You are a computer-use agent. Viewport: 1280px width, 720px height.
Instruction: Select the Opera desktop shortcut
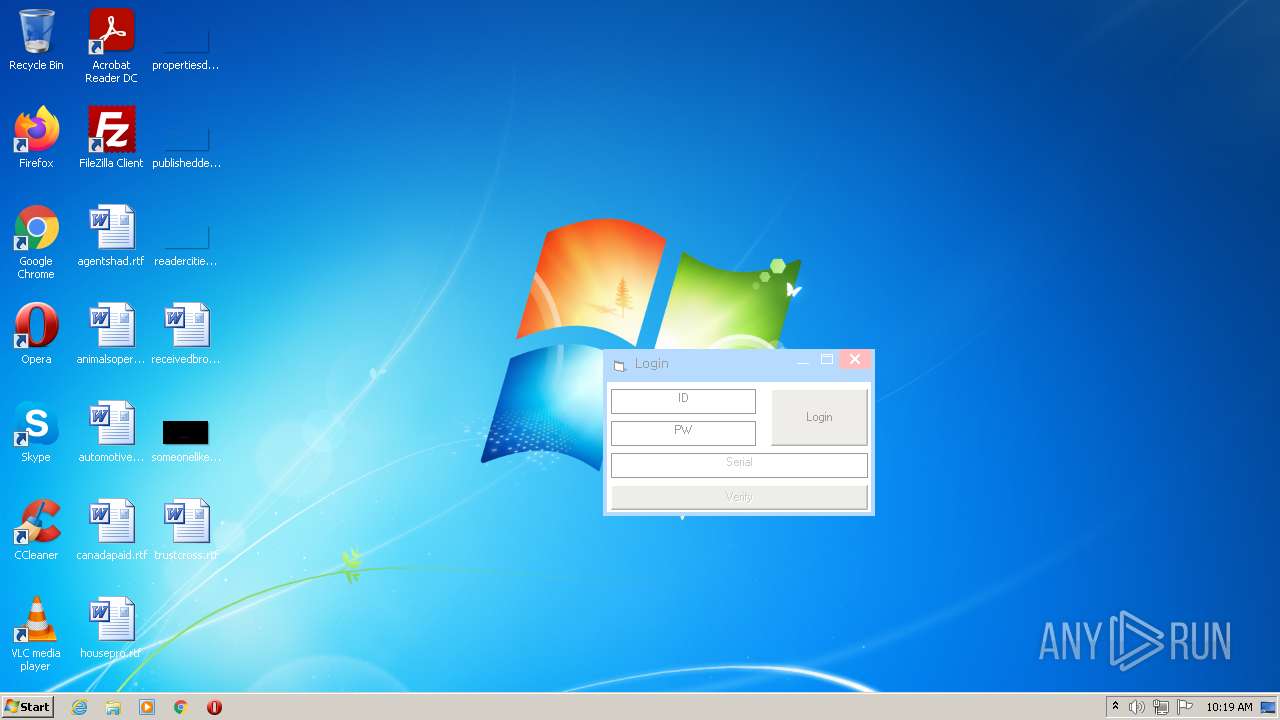tap(36, 334)
